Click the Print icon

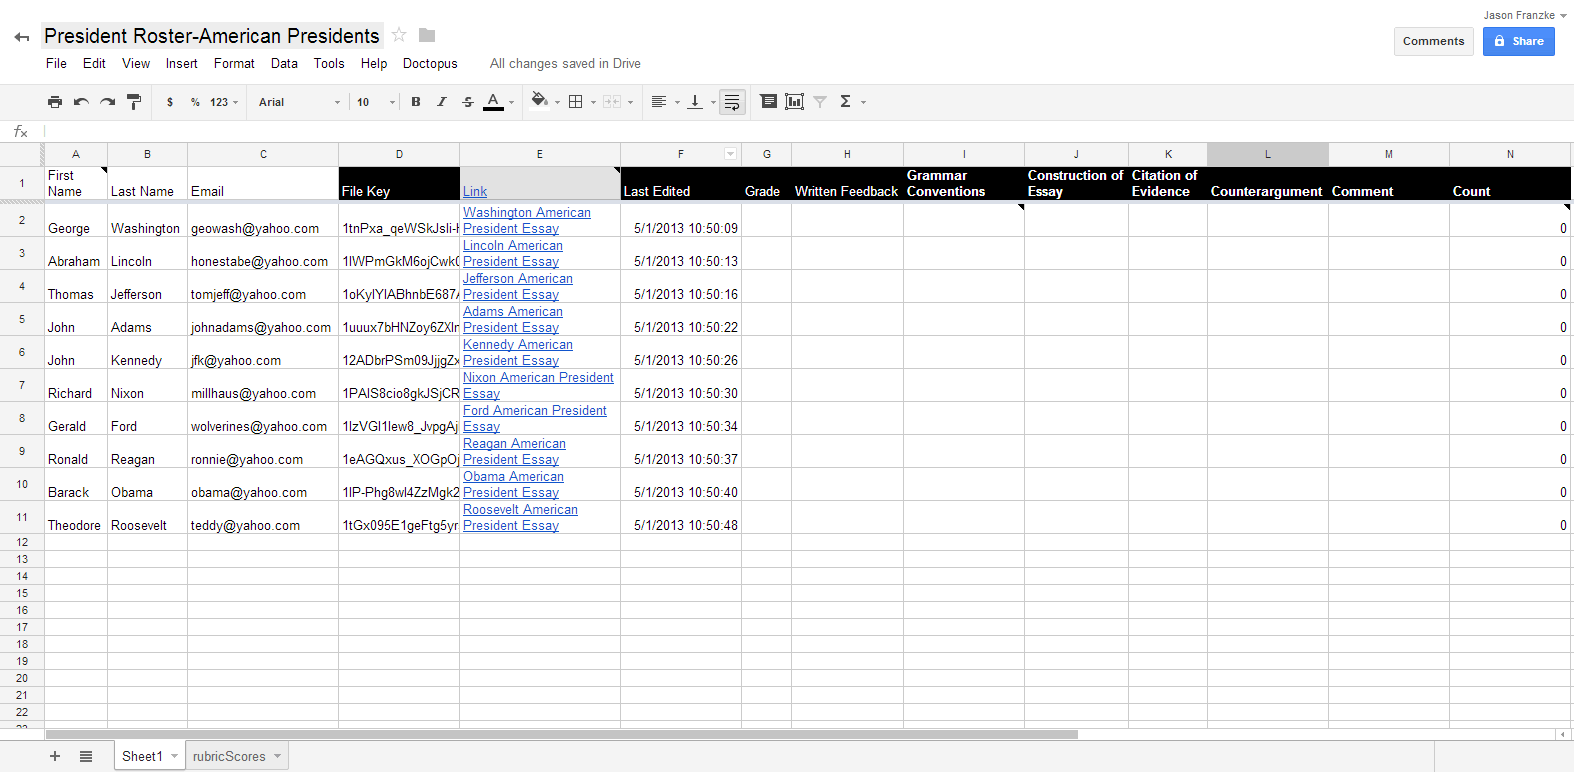coord(55,102)
